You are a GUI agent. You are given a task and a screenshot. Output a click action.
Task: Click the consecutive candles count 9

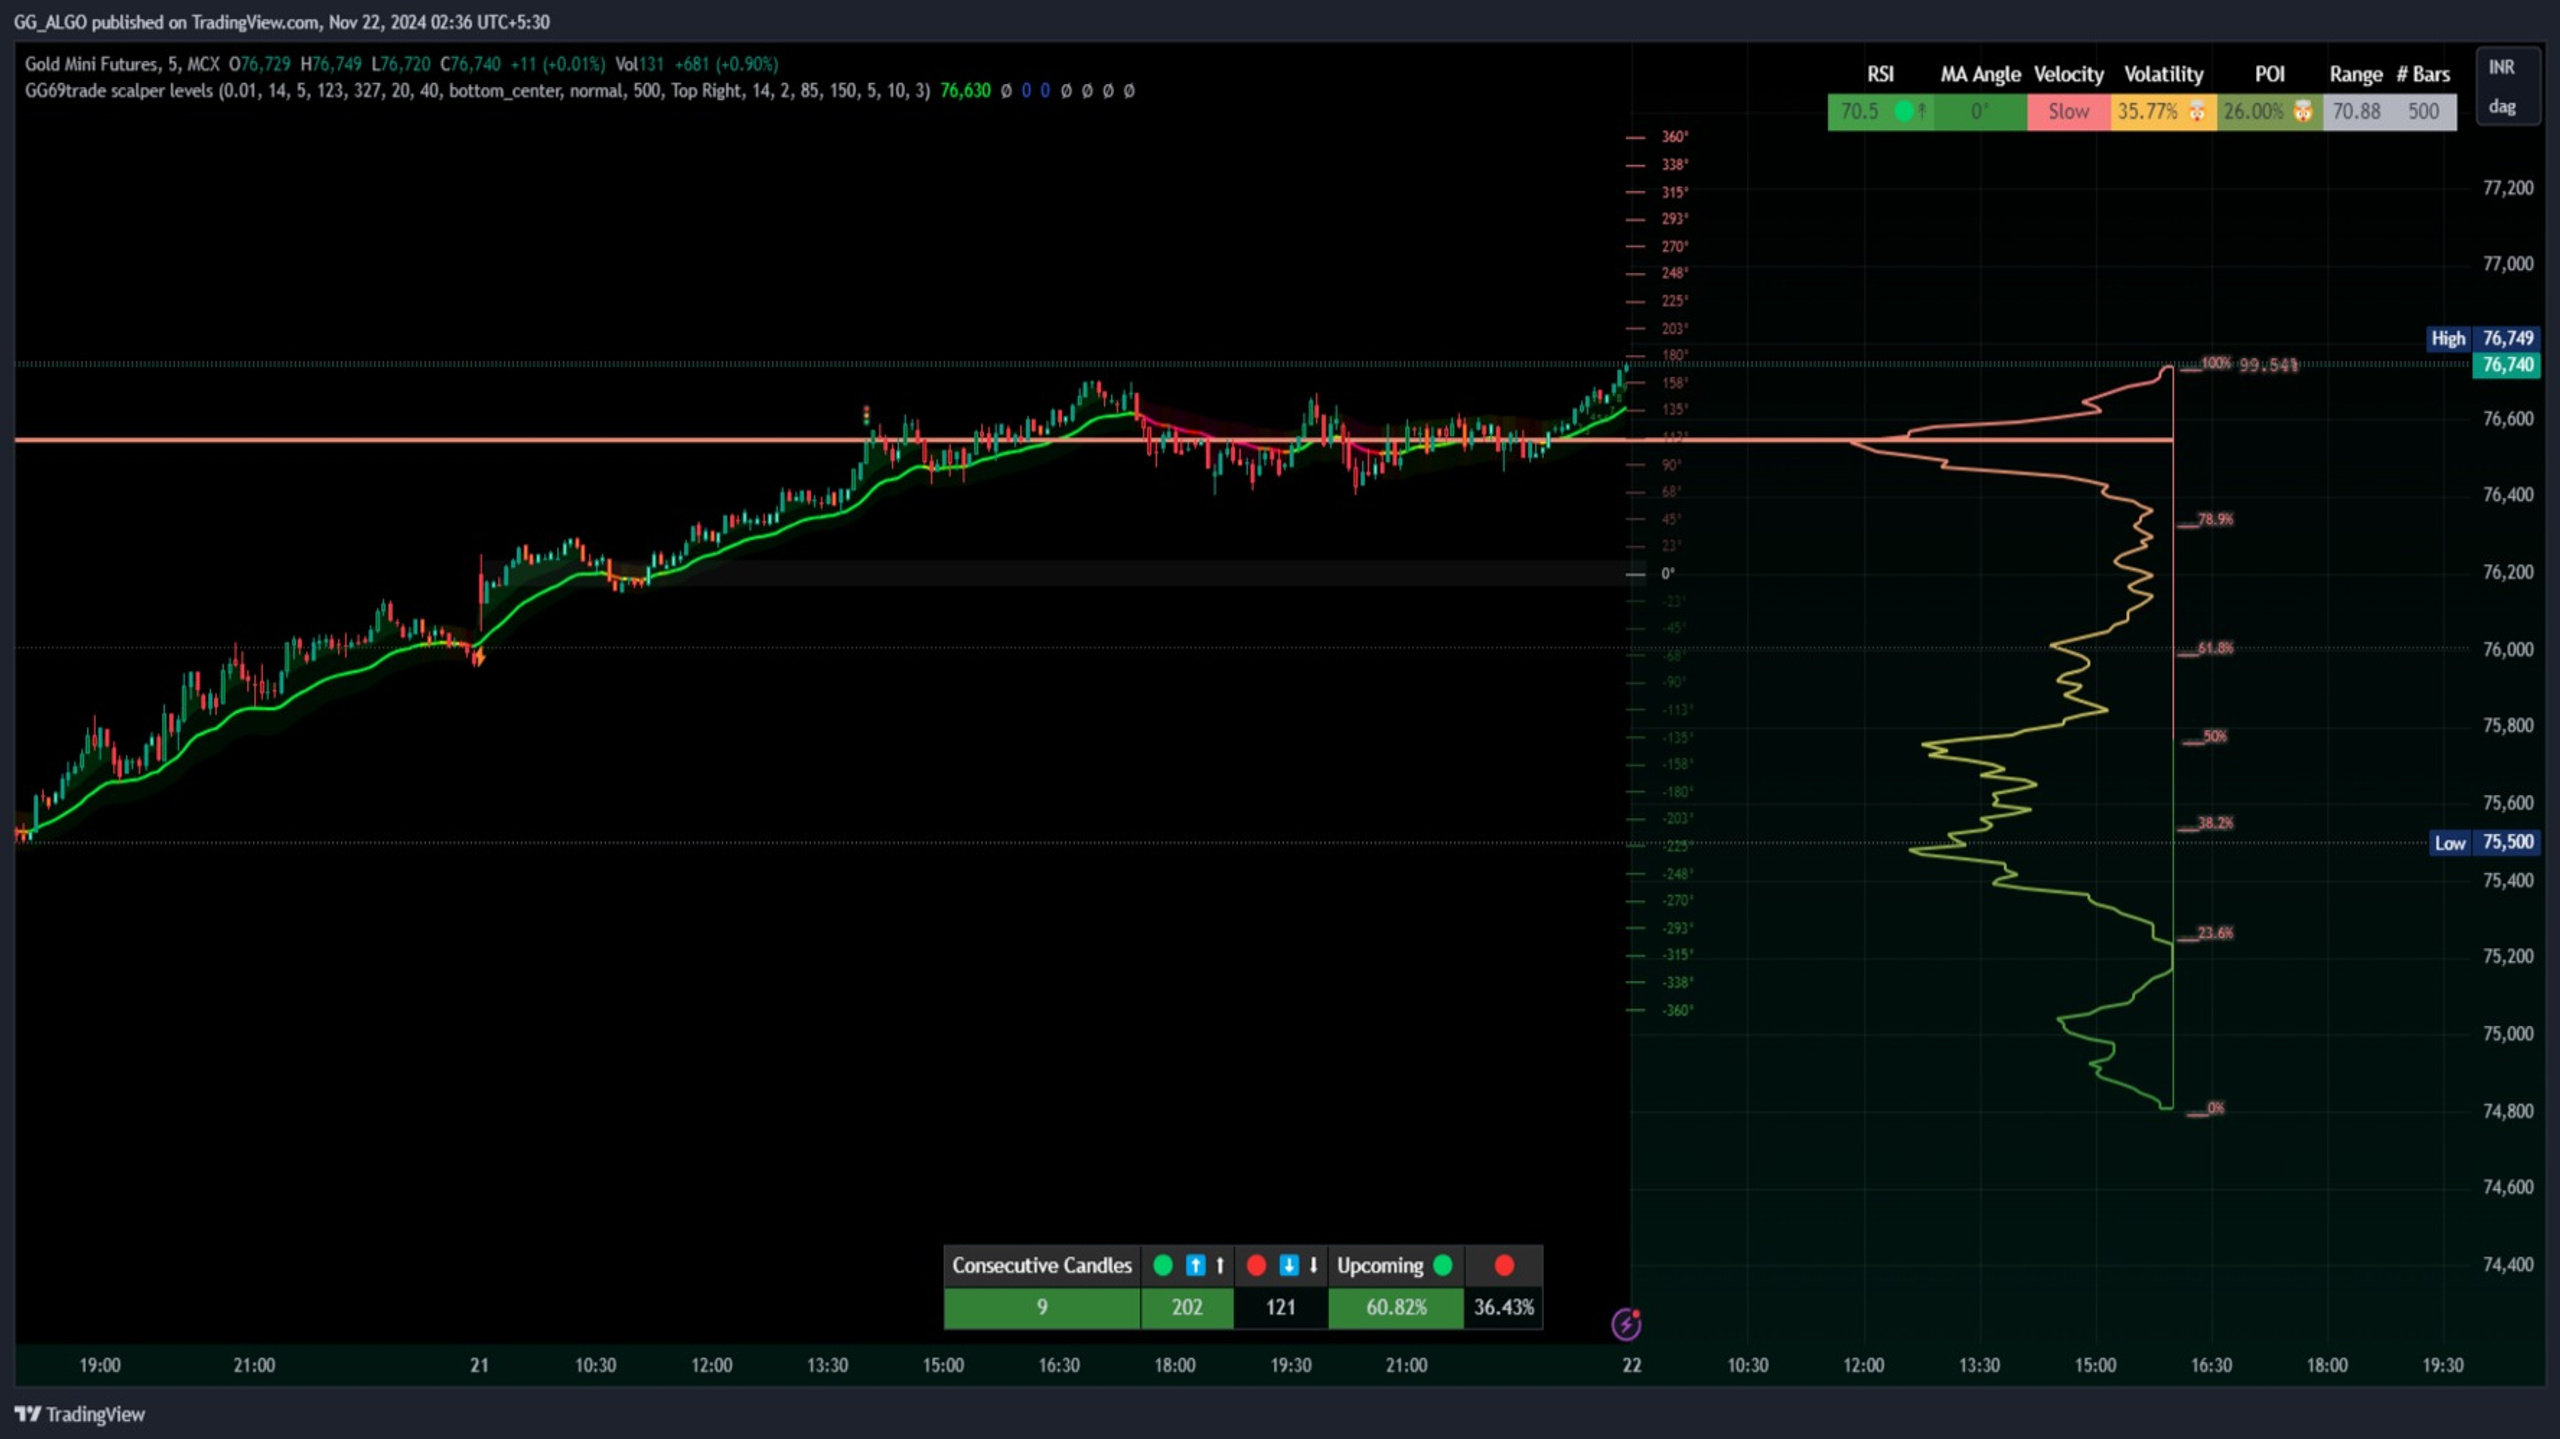[1041, 1307]
